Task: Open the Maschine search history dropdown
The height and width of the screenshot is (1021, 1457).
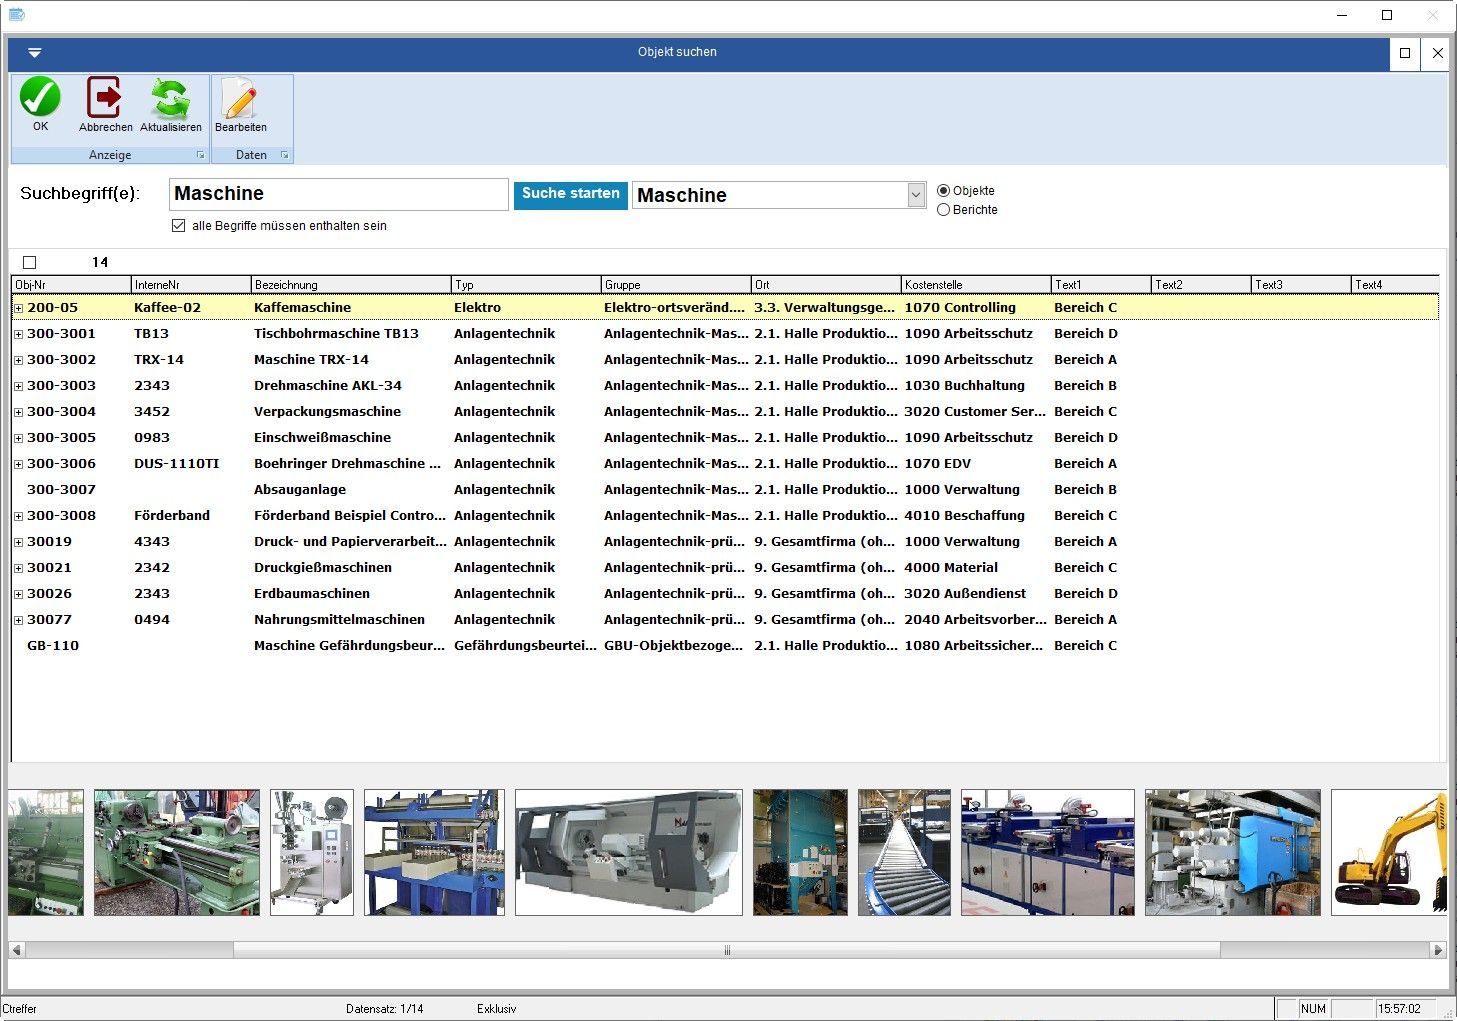Action: click(916, 195)
